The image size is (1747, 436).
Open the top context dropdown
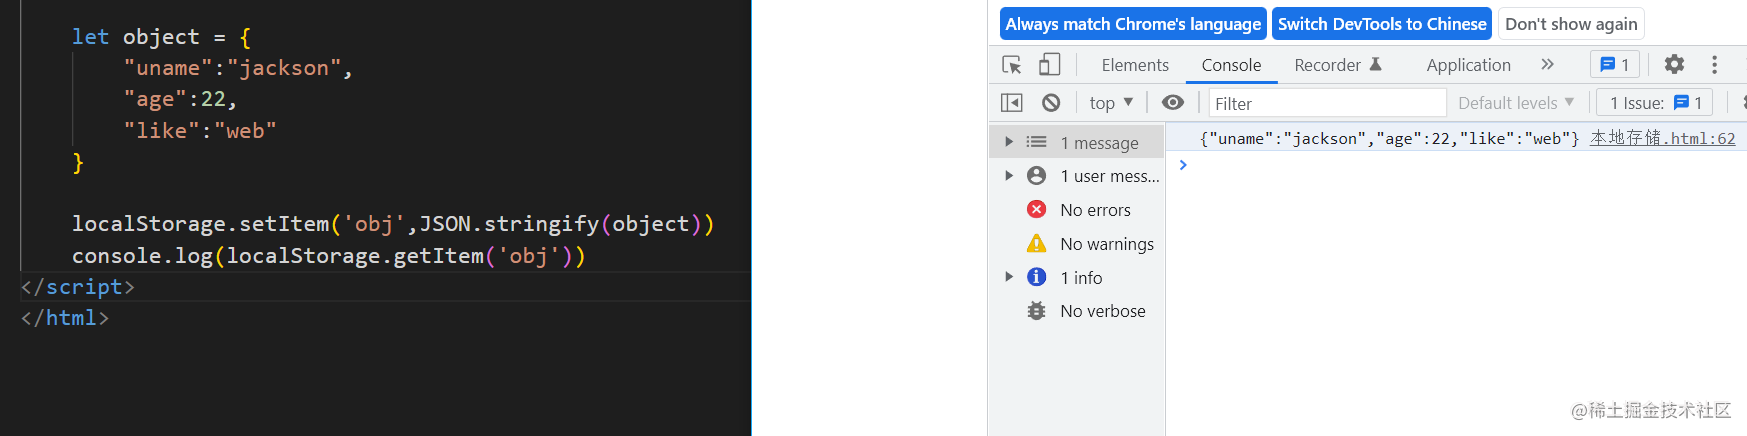point(1111,103)
